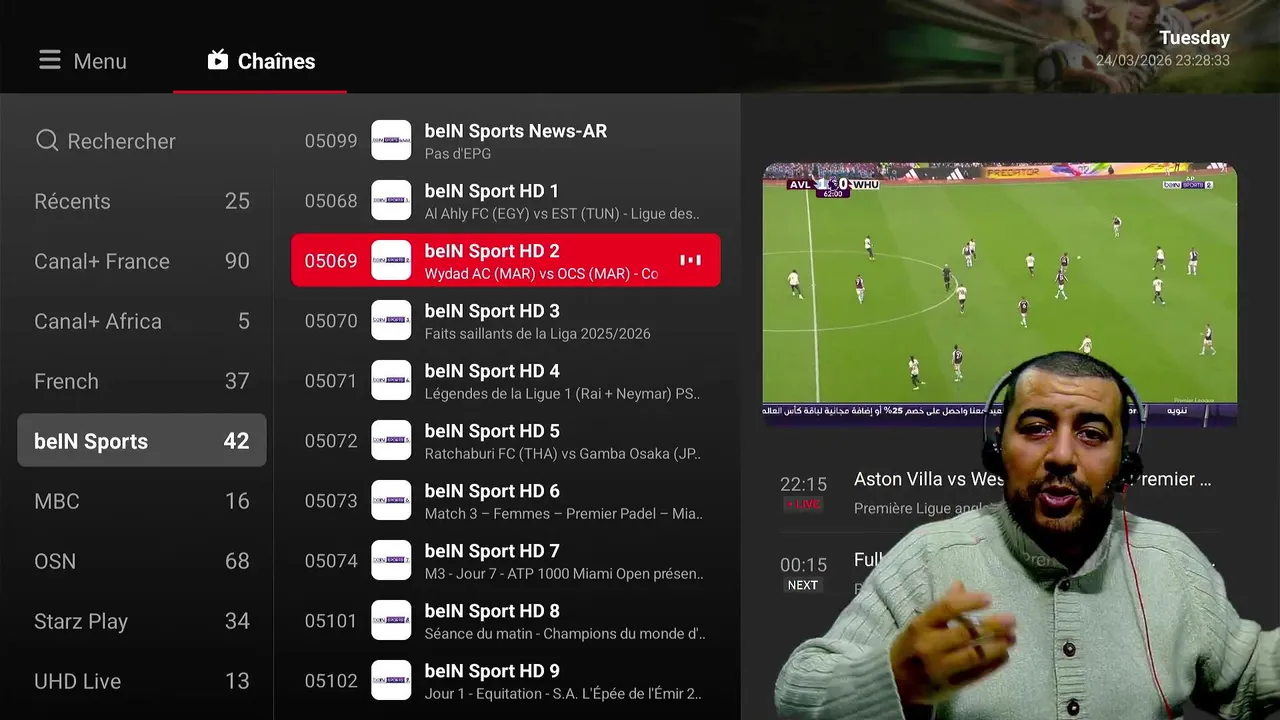Select channel number 05101
1280x720 pixels.
click(x=331, y=621)
